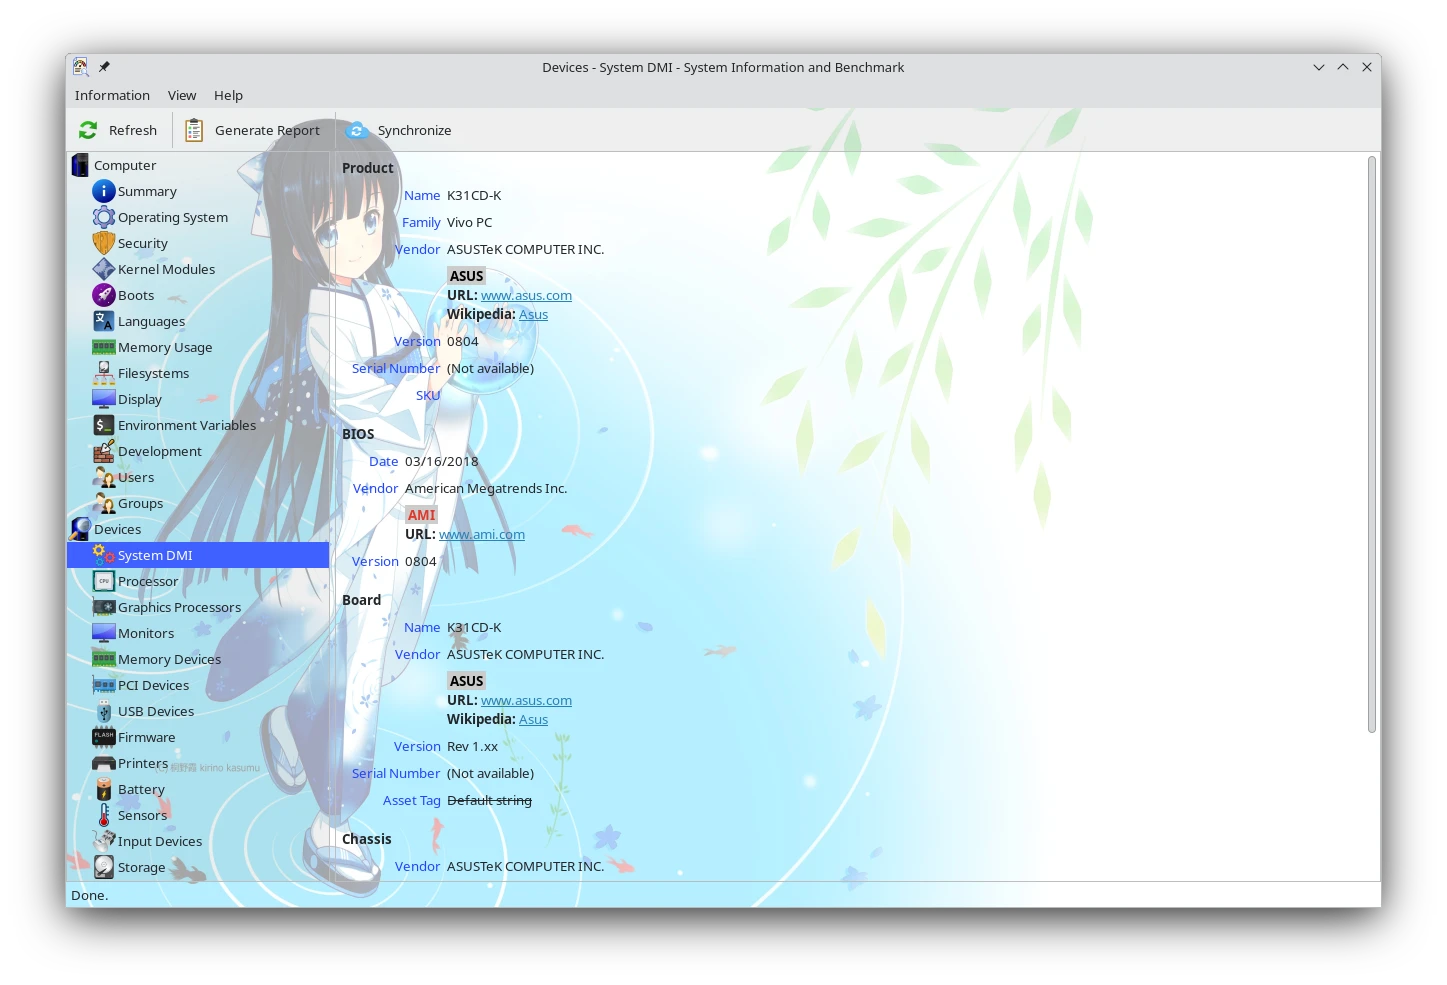
Task: Click the pin icon in title bar
Action: (x=104, y=67)
